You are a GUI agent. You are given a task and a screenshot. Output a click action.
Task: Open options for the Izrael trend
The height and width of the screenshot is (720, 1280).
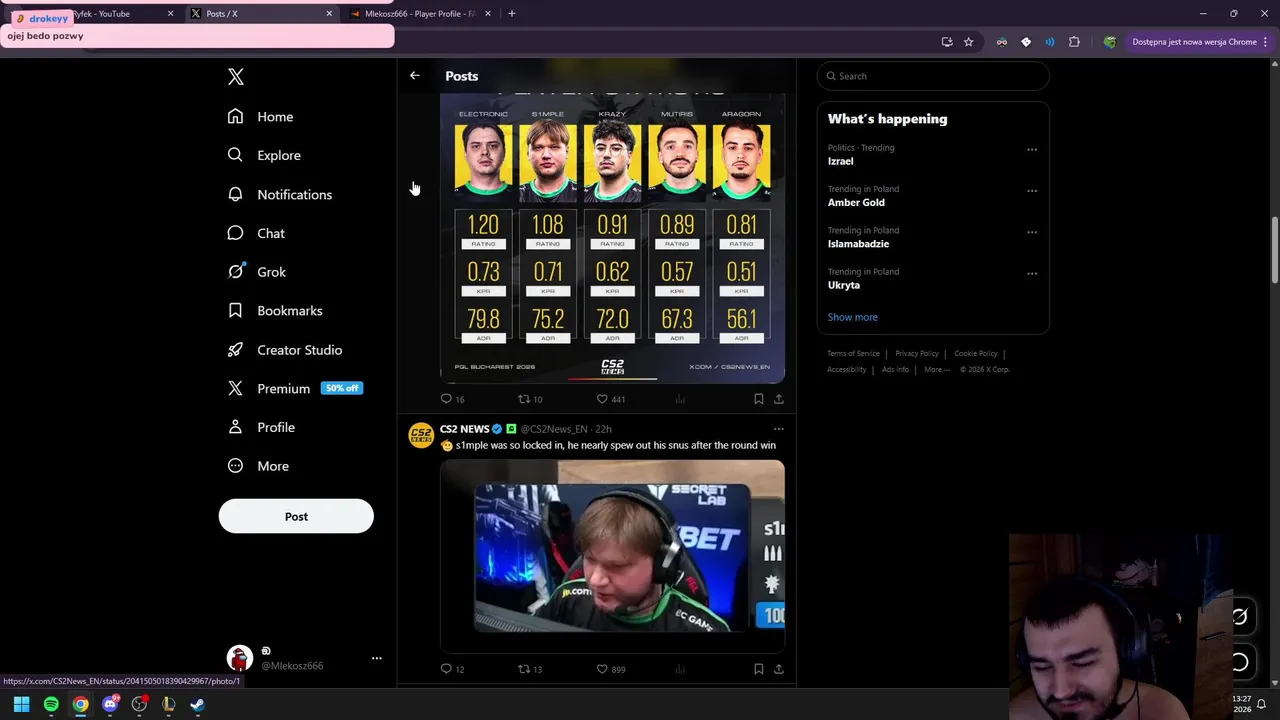coord(1032,150)
